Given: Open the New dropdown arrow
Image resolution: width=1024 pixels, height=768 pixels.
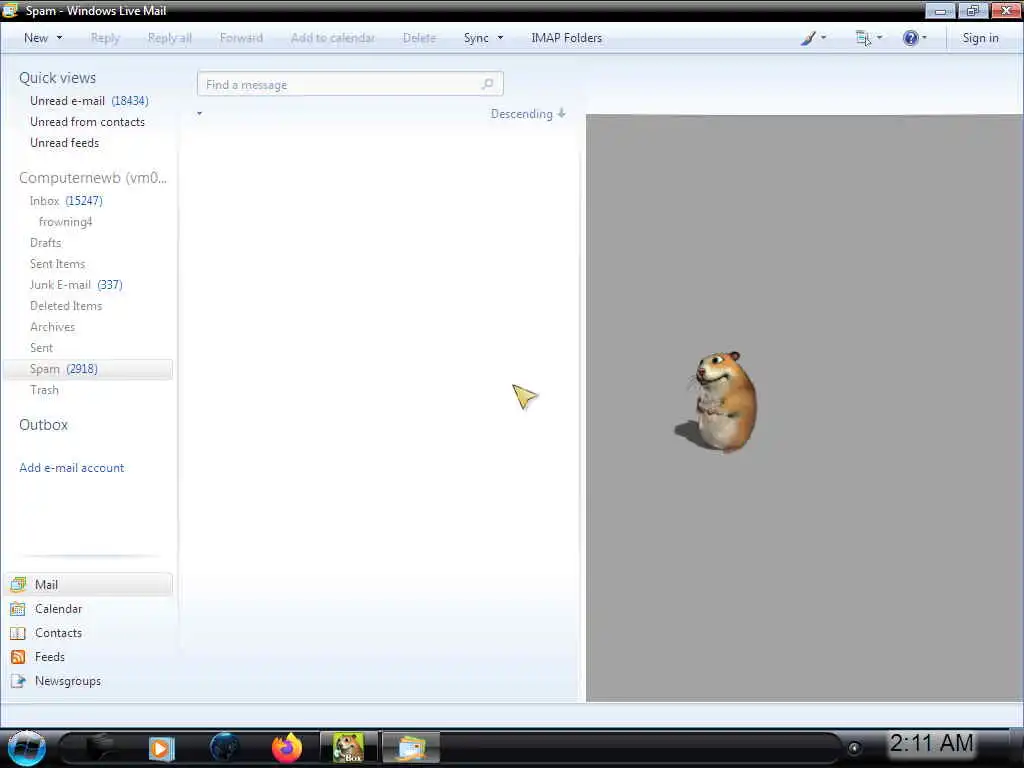Looking at the screenshot, I should coord(59,38).
